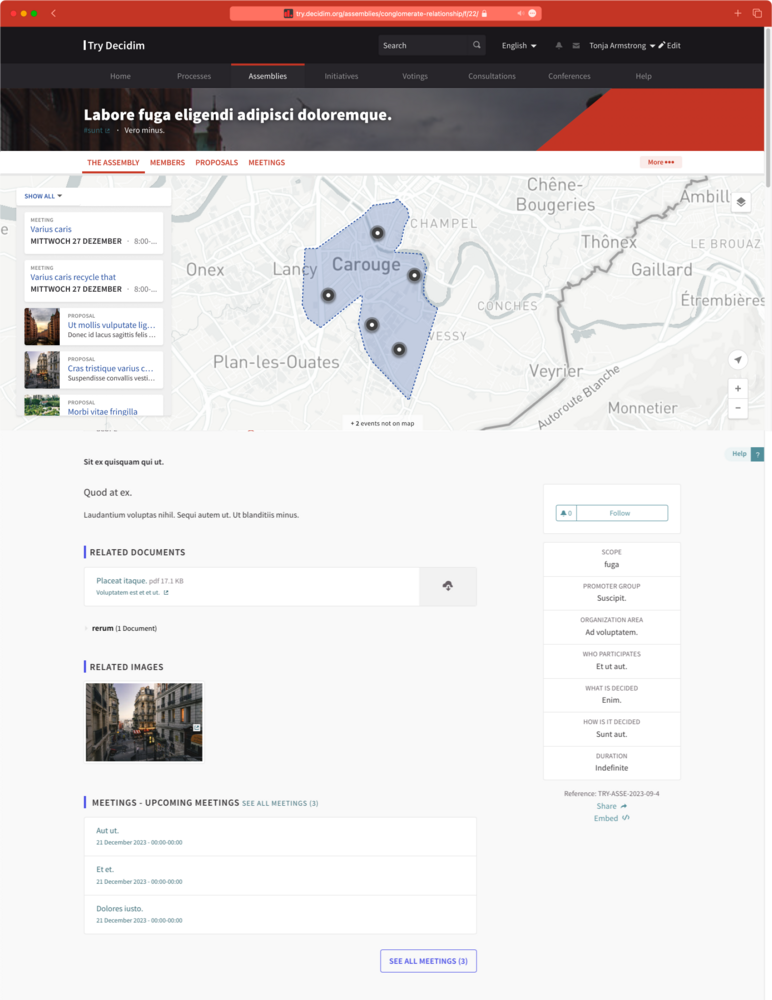Screen dimensions: 772x1000
Task: Go to Initiatives in main navigation
Action: [341, 76]
